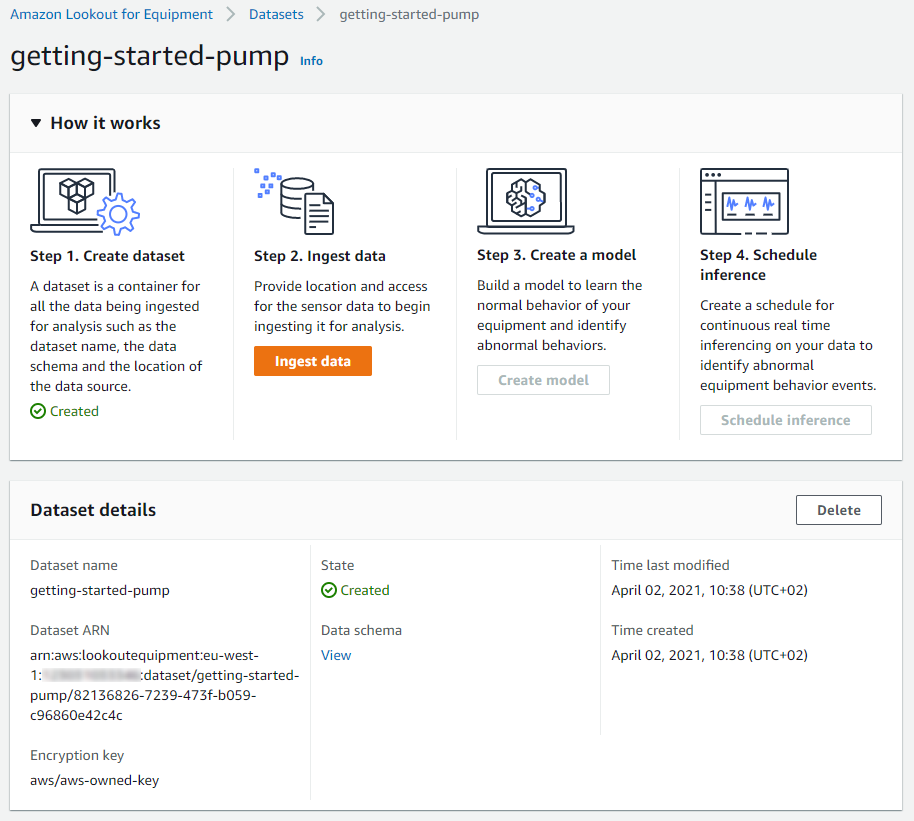Click the large getting-started-pump page title

click(x=150, y=57)
